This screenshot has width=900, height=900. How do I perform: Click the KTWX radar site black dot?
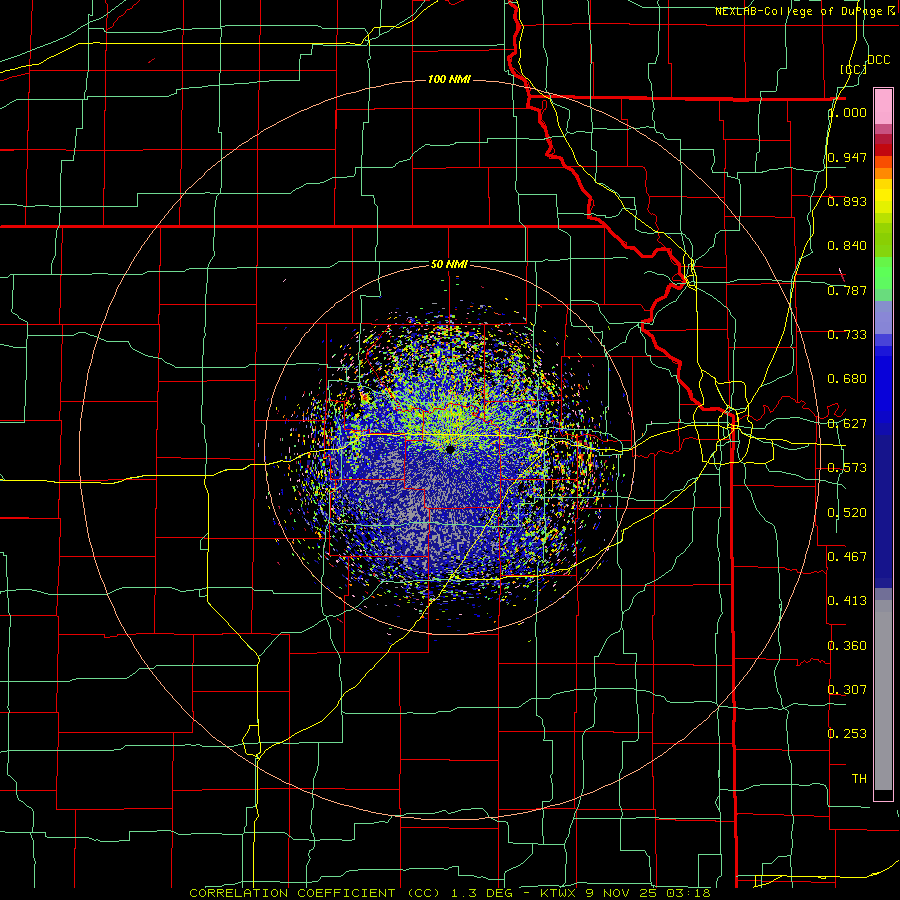click(450, 449)
